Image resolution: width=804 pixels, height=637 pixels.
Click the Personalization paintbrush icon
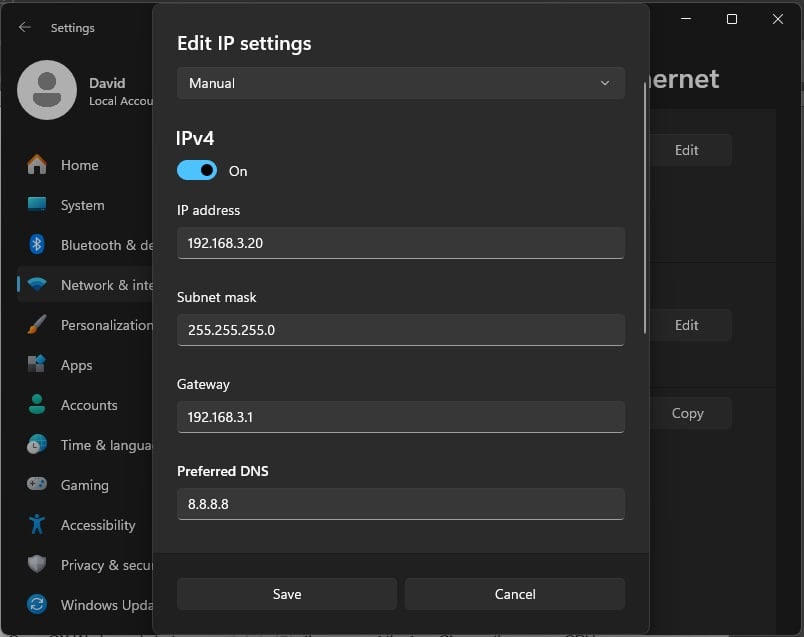(37, 325)
